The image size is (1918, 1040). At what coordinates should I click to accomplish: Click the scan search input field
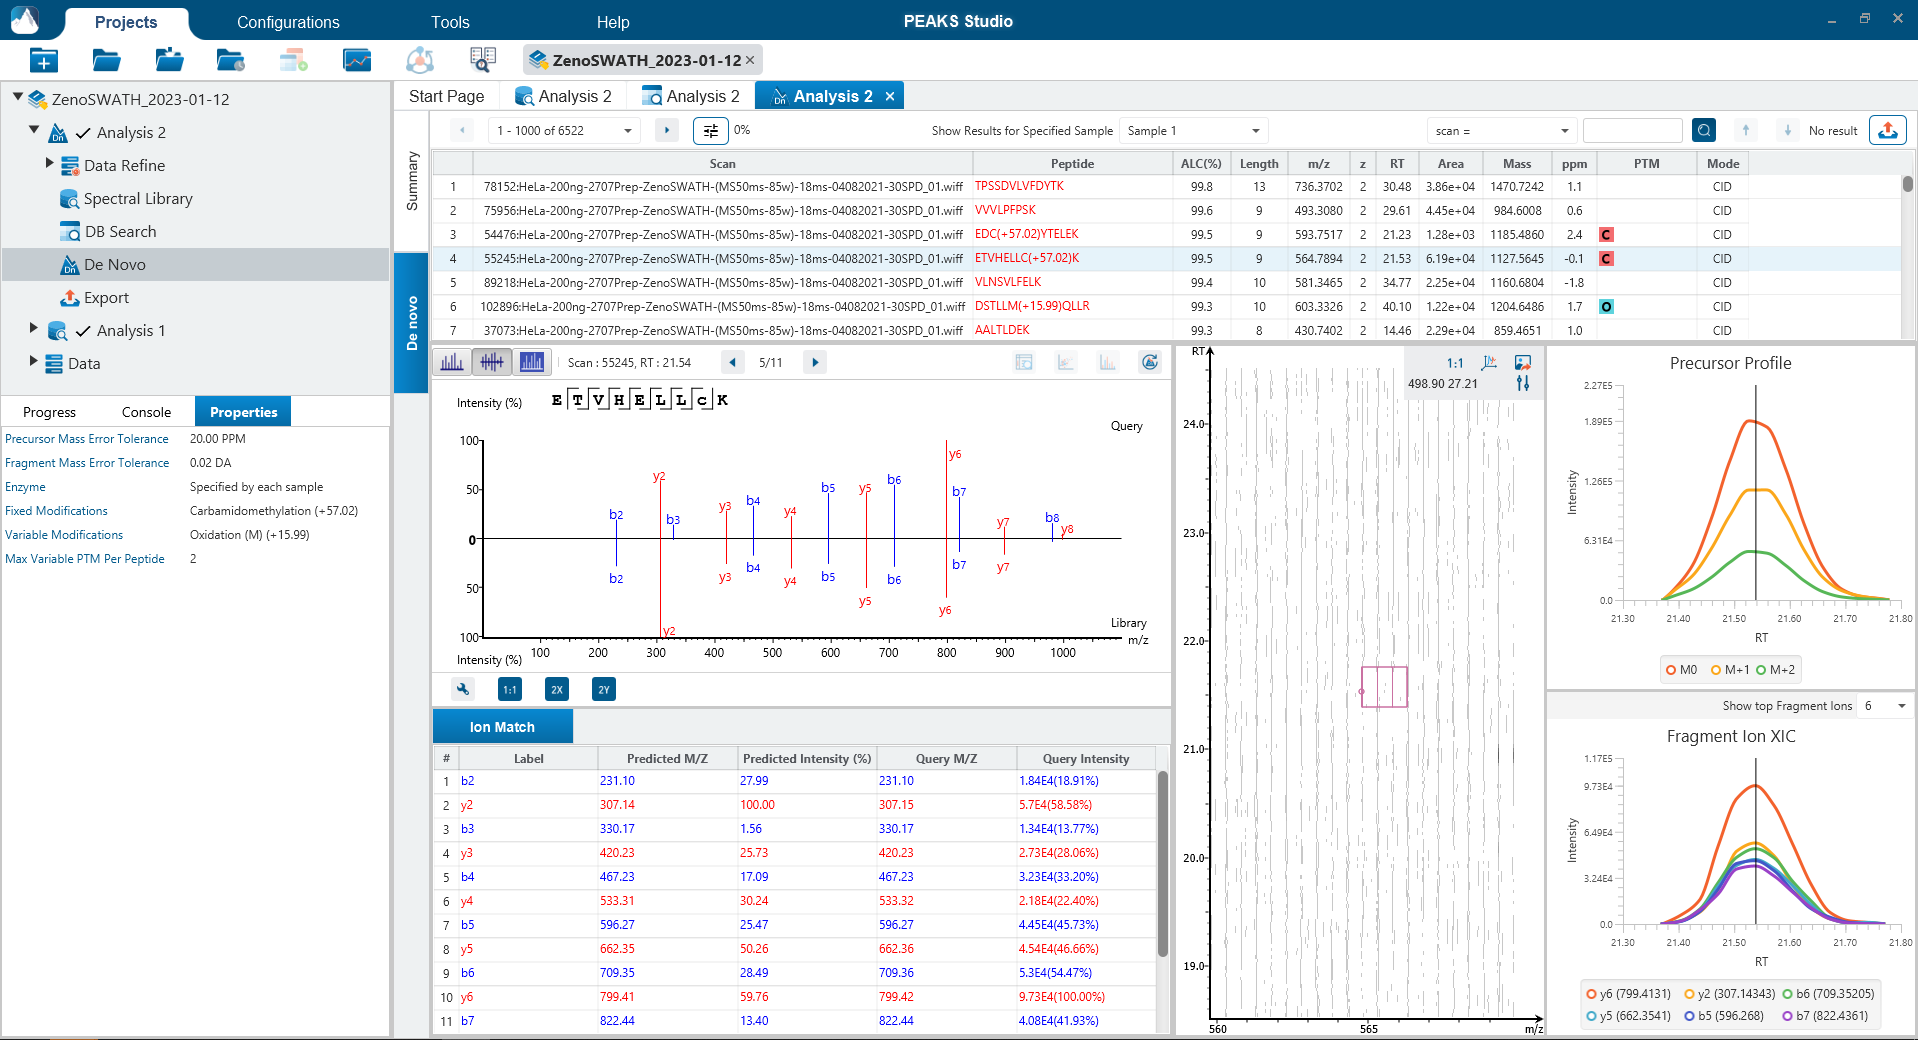1633,131
